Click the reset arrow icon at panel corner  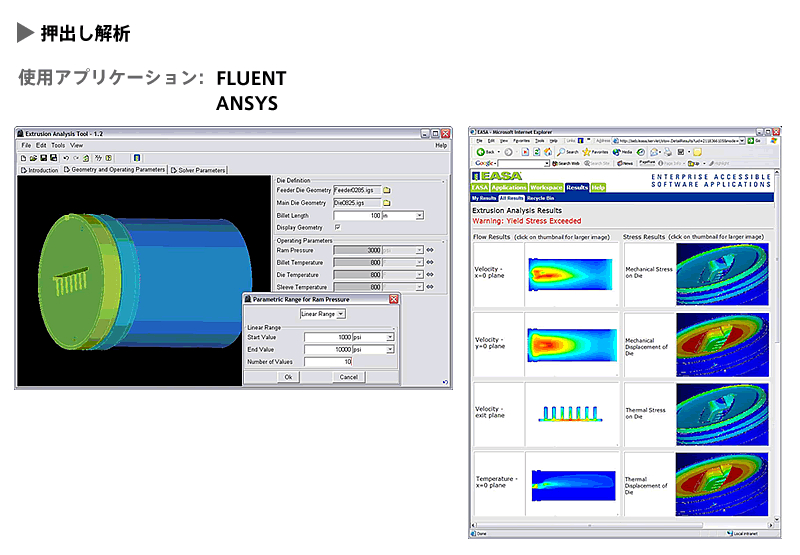click(445, 382)
